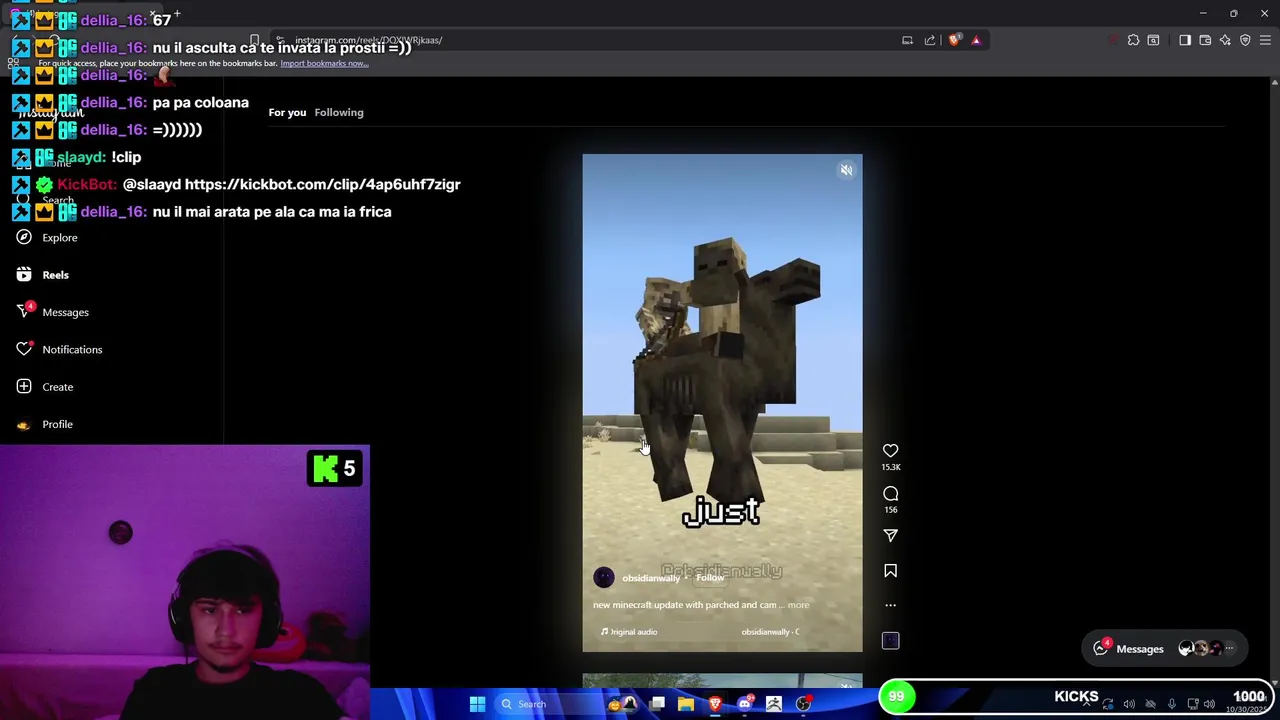Open Discord from taskbar
The image size is (1280, 720).
point(744,704)
